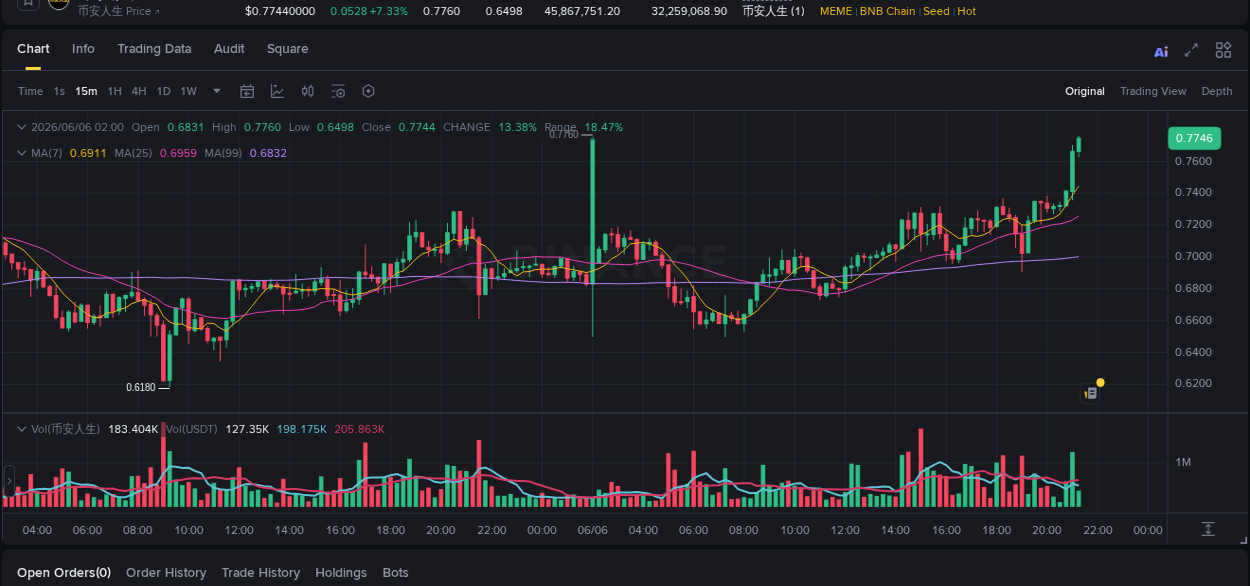Select the 1D time interval
This screenshot has height=586, width=1250.
(x=163, y=91)
